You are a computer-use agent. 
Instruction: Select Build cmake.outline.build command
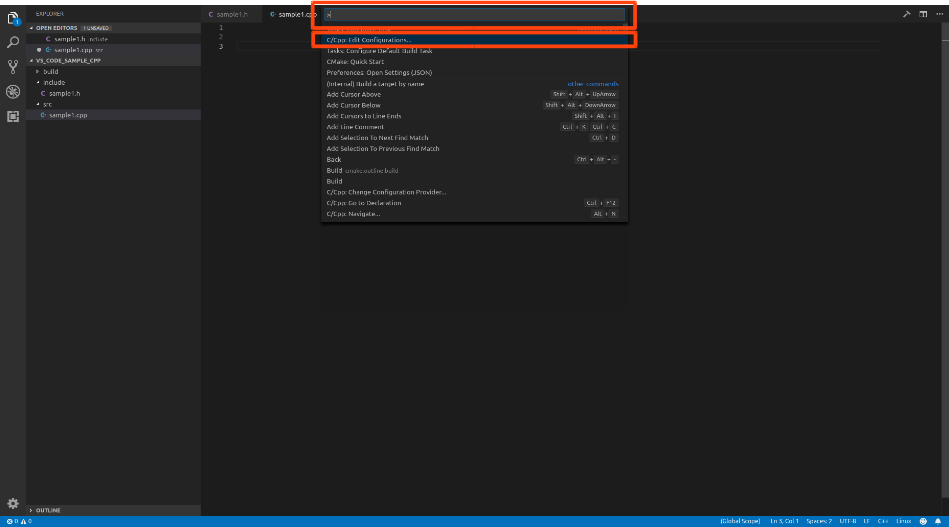click(x=474, y=171)
